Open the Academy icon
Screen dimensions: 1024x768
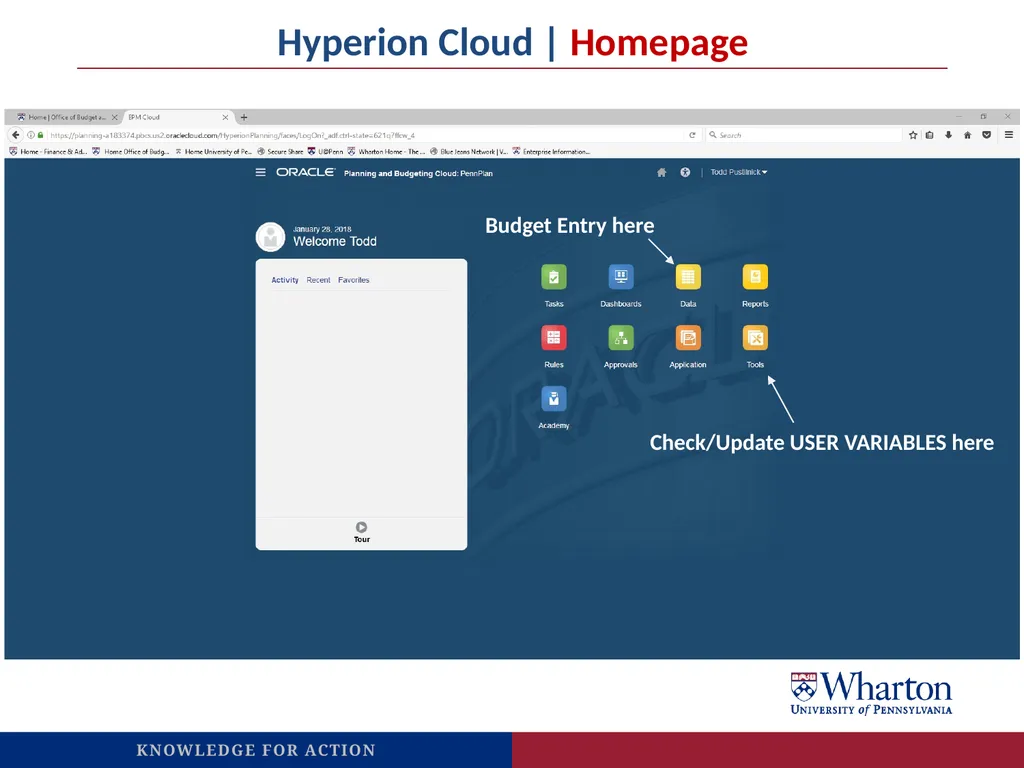click(553, 398)
